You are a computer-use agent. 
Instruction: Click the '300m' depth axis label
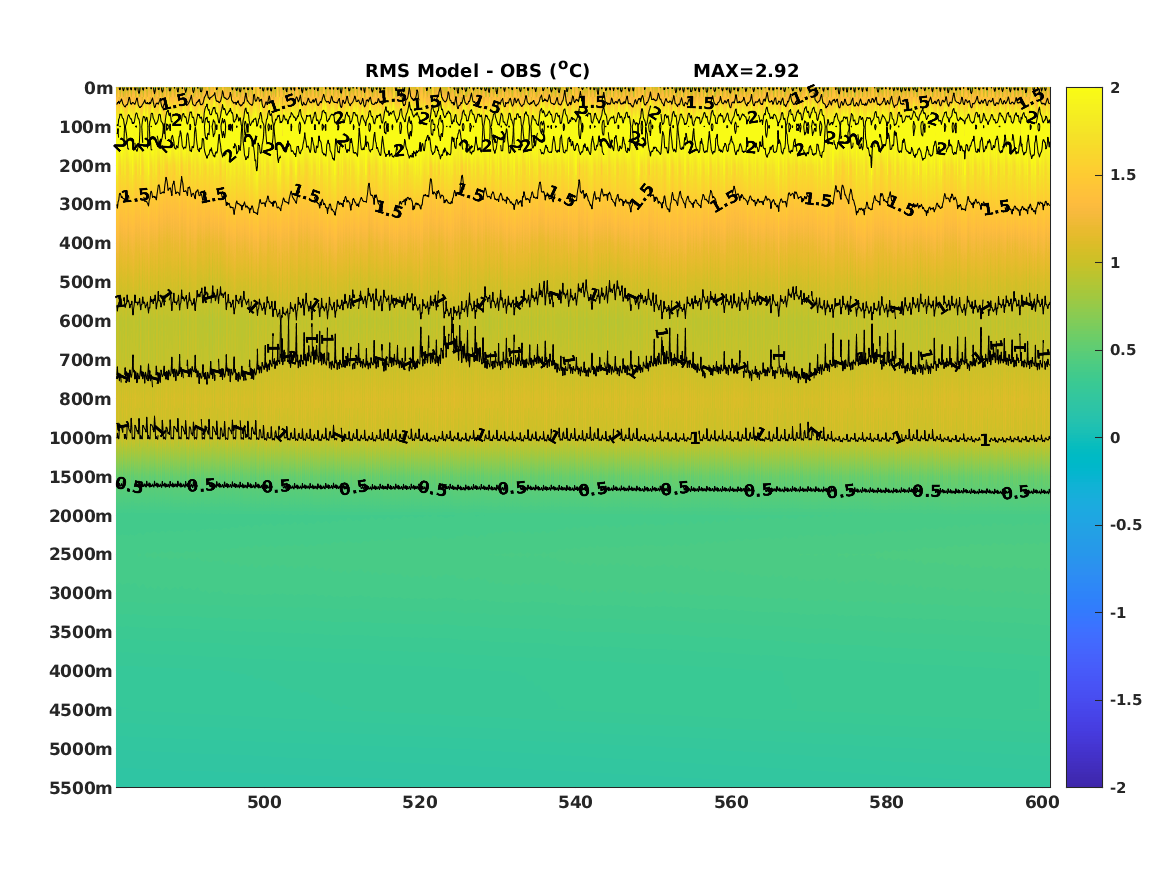pyautogui.click(x=86, y=205)
